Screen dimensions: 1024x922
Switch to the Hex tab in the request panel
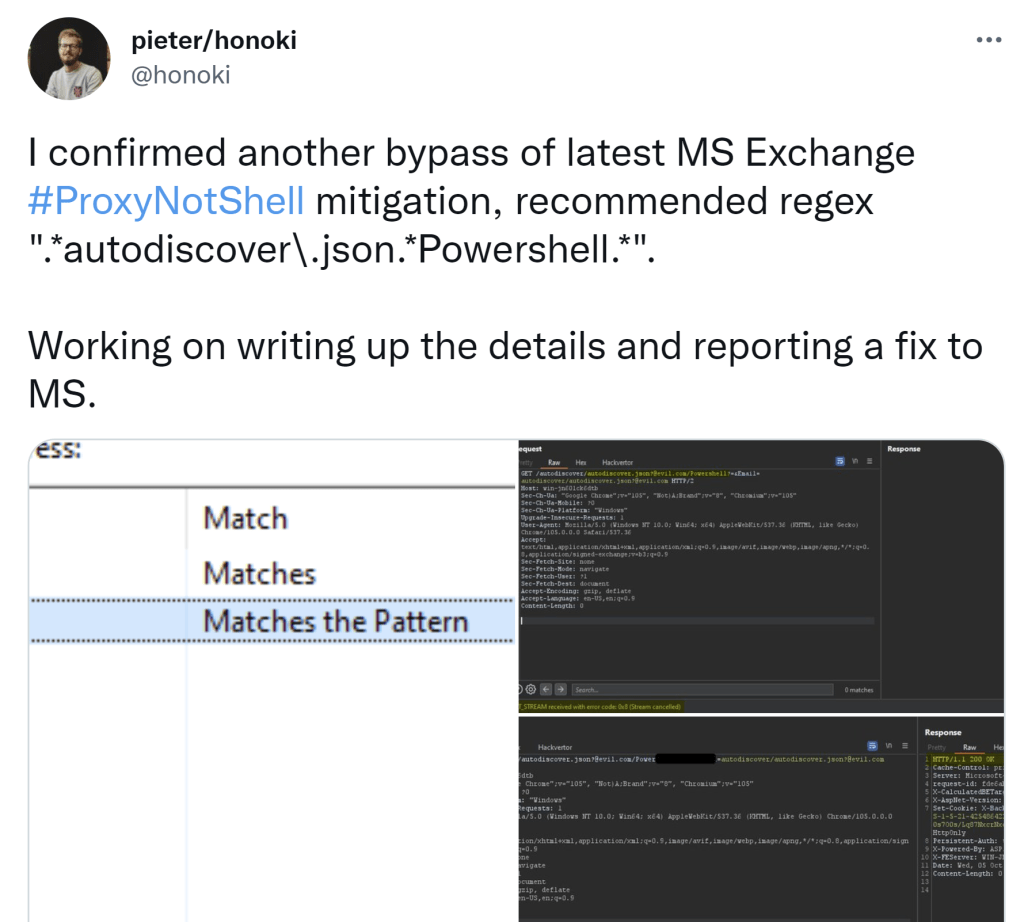581,463
